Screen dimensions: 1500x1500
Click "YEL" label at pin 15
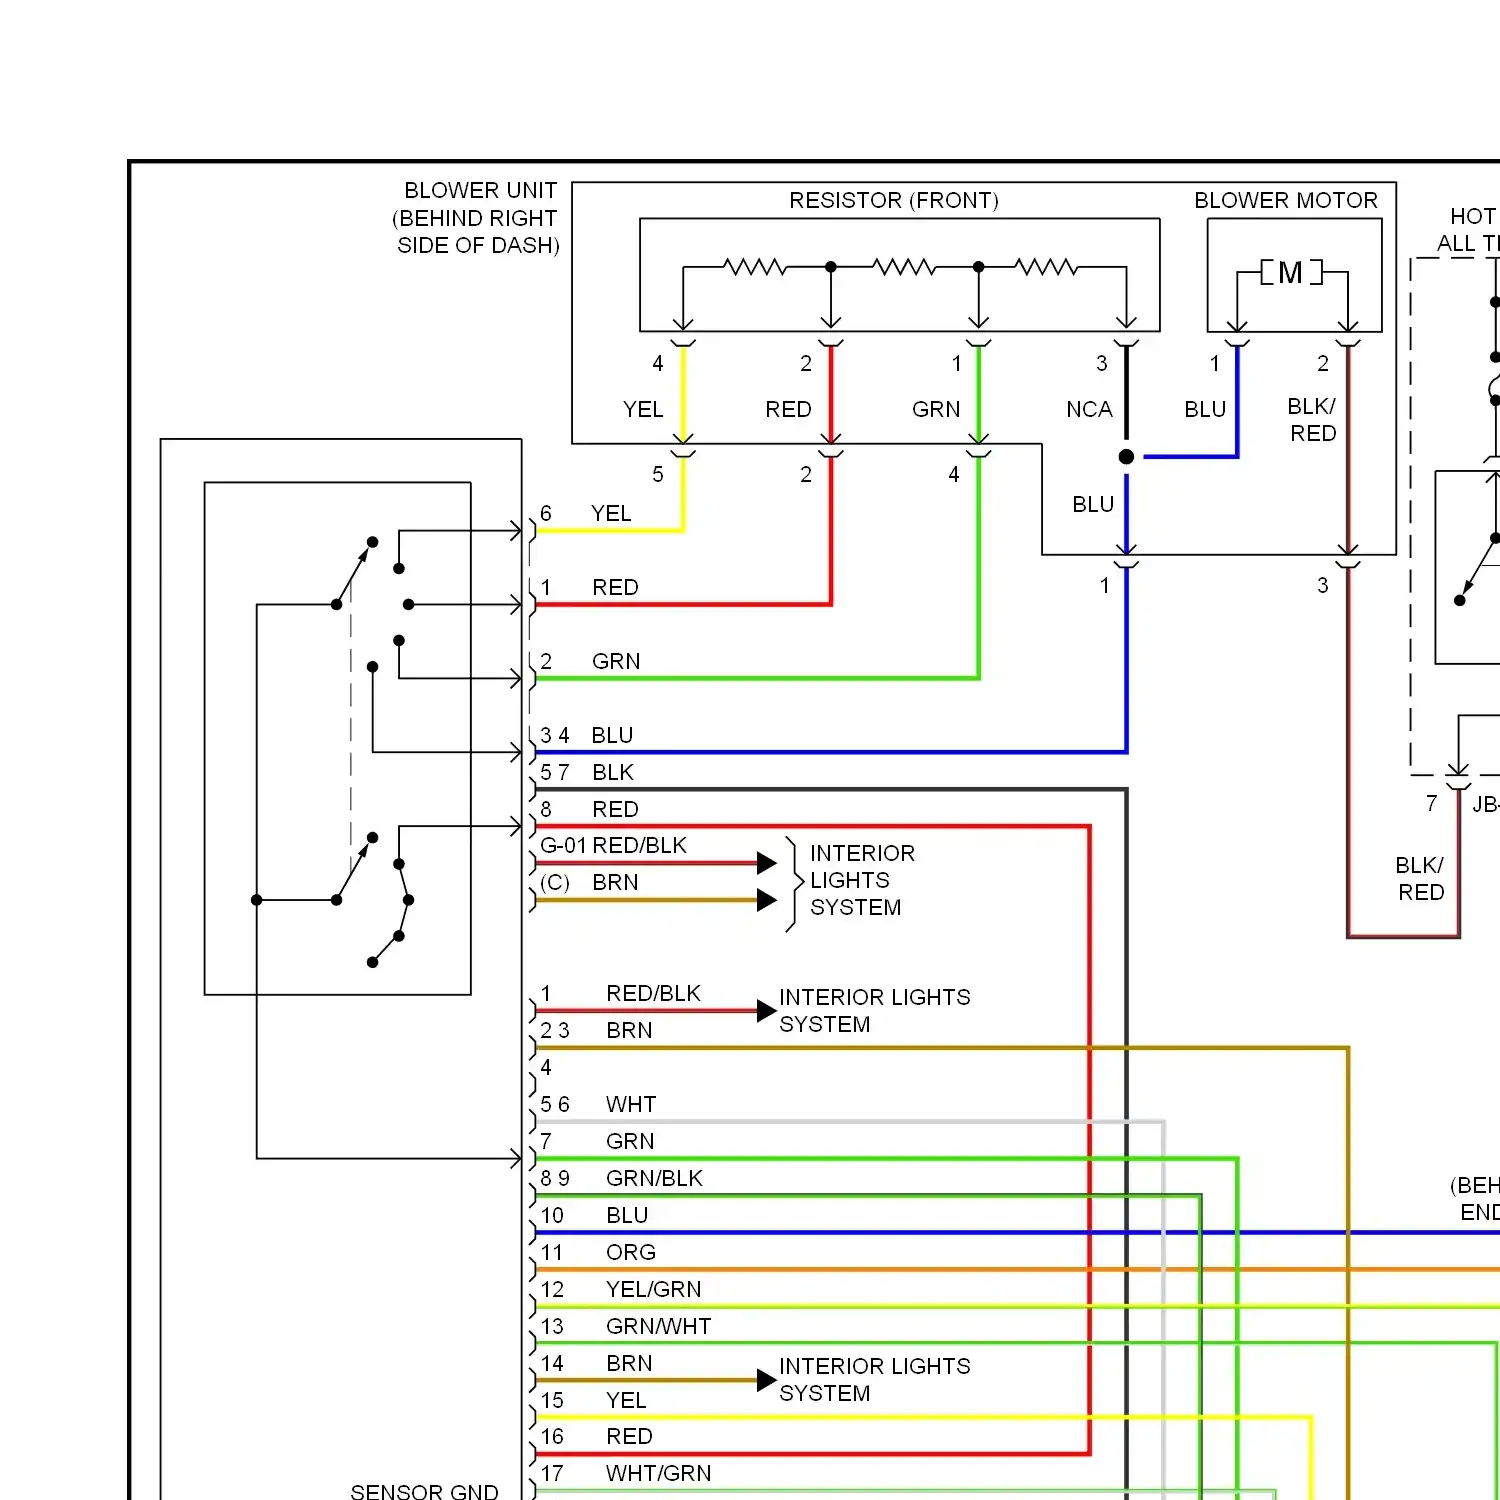(x=626, y=1400)
